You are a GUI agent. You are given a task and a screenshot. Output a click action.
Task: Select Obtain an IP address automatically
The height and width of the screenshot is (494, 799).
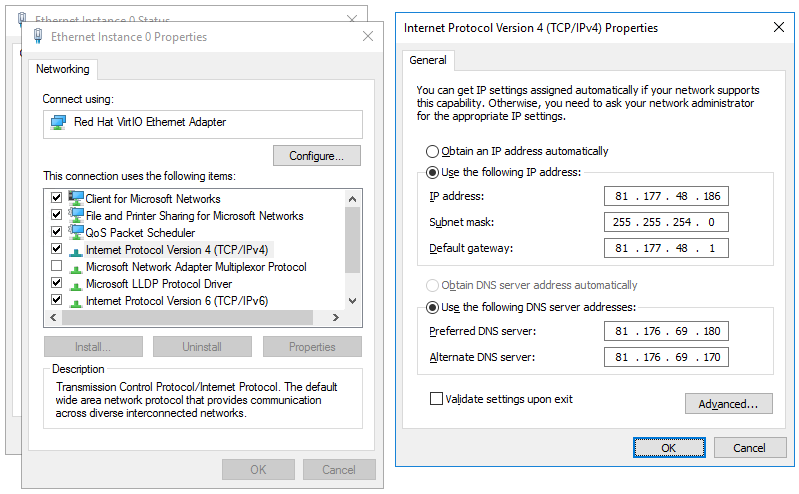pyautogui.click(x=432, y=152)
